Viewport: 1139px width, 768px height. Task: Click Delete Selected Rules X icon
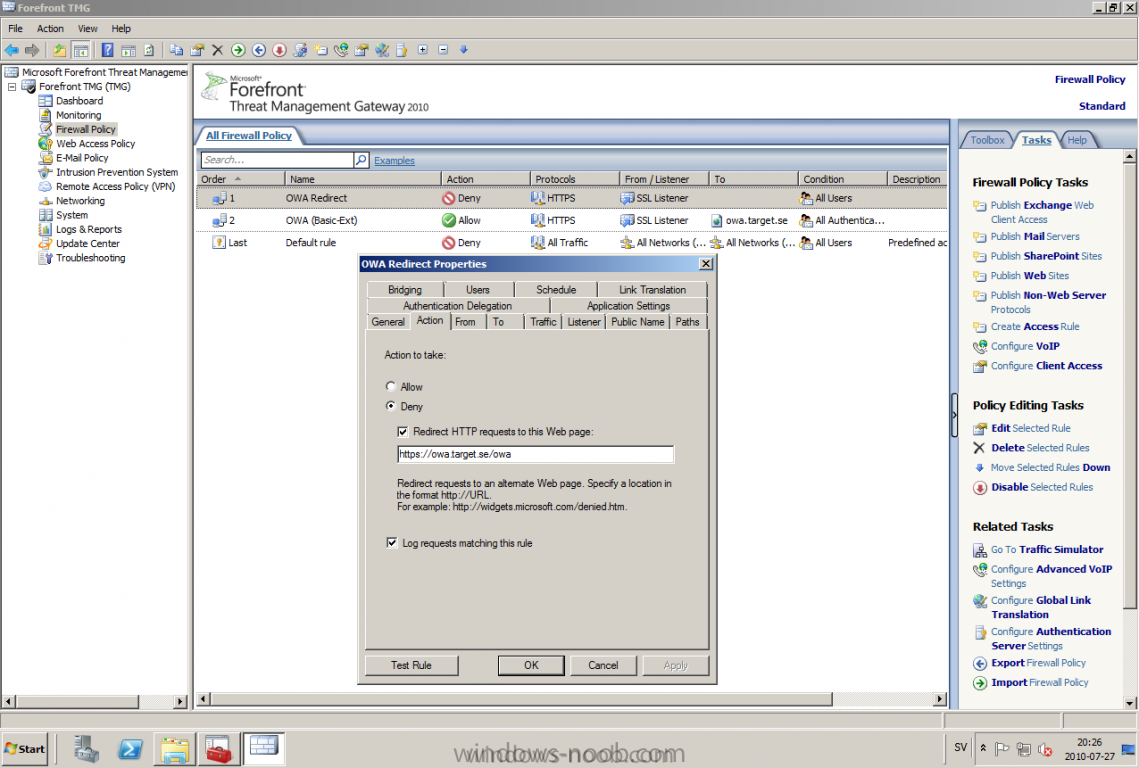pyautogui.click(x=979, y=448)
